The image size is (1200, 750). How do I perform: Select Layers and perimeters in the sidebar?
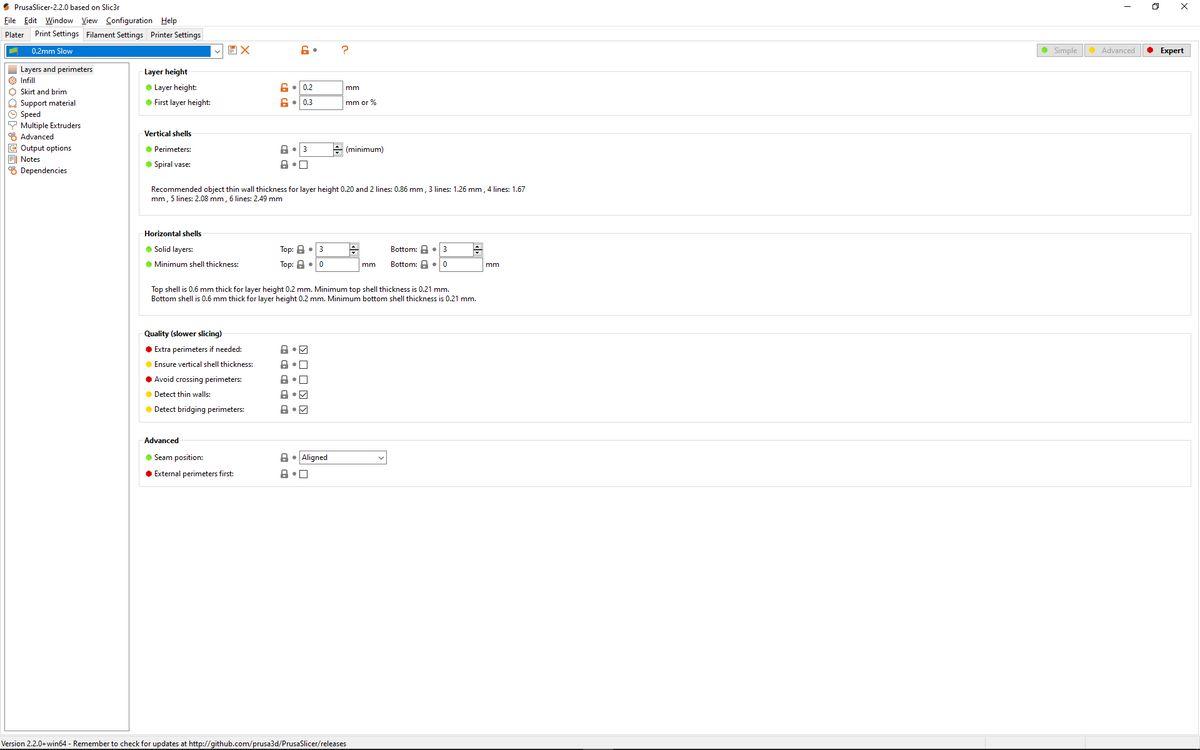tap(56, 69)
